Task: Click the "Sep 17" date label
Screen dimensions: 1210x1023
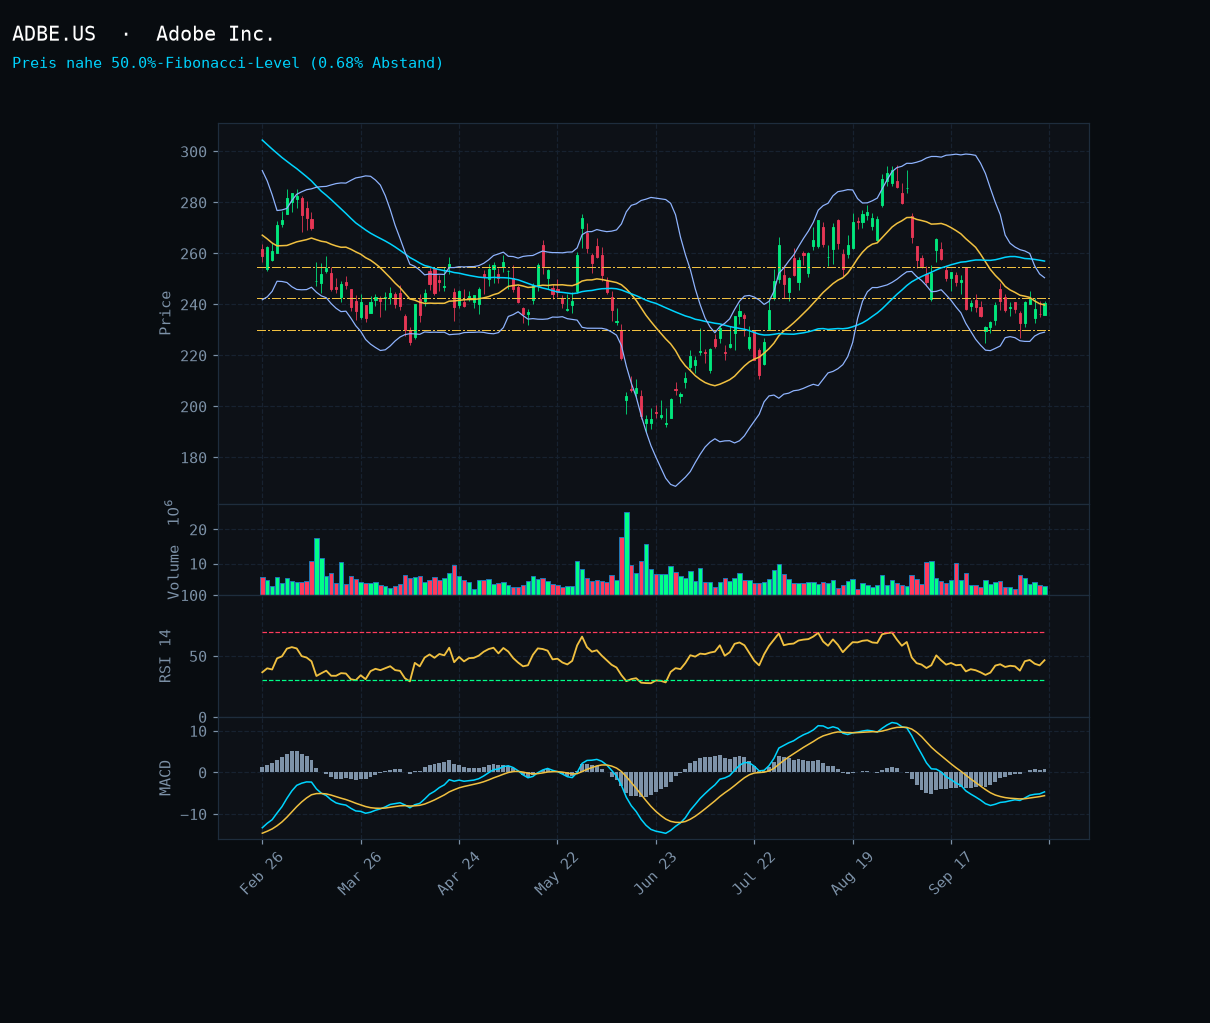Action: [951, 873]
